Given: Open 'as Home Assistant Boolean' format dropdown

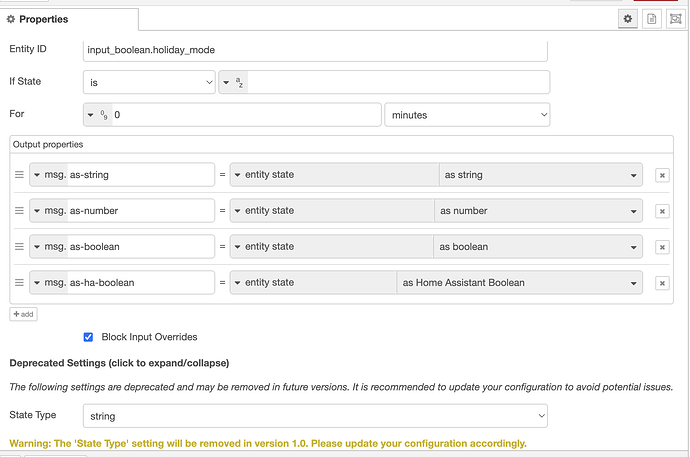Looking at the screenshot, I should 520,283.
